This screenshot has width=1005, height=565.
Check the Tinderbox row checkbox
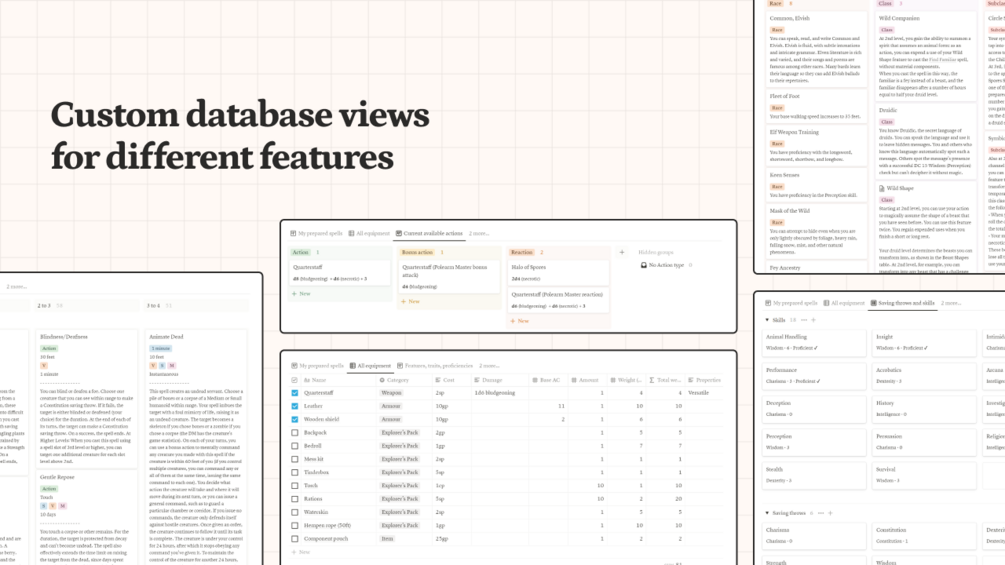point(295,473)
